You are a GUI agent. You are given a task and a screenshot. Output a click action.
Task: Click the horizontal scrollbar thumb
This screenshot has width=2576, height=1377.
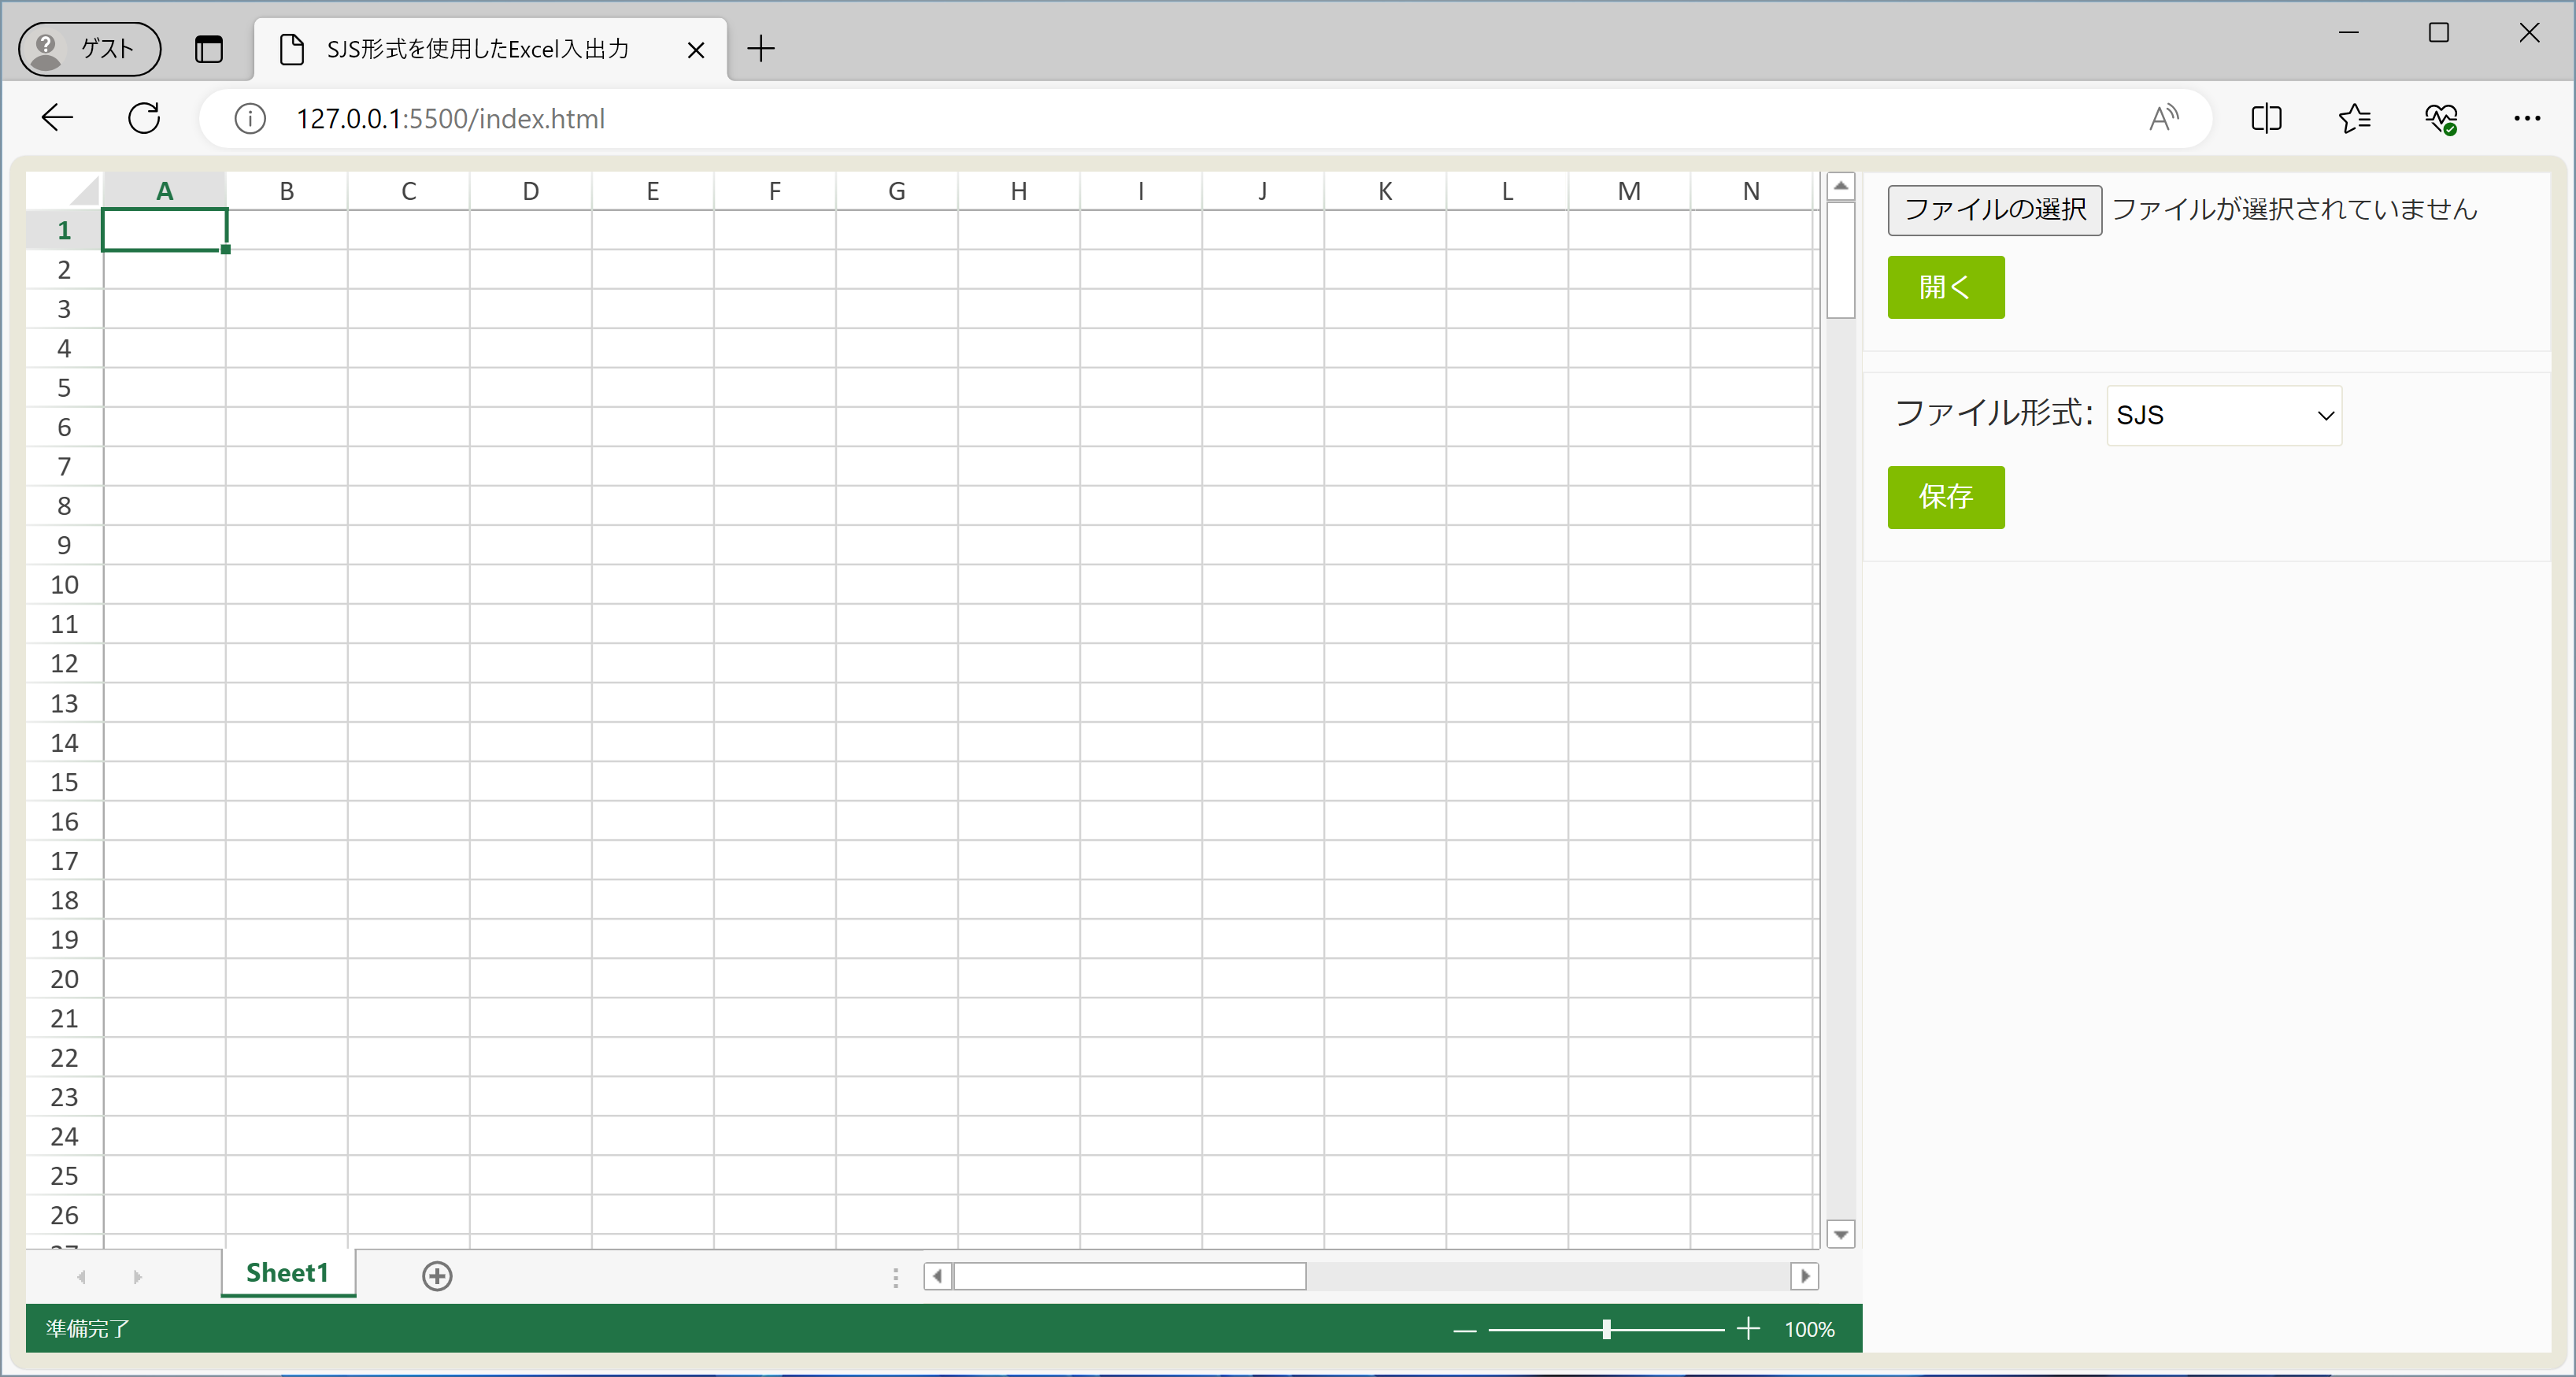tap(1130, 1276)
